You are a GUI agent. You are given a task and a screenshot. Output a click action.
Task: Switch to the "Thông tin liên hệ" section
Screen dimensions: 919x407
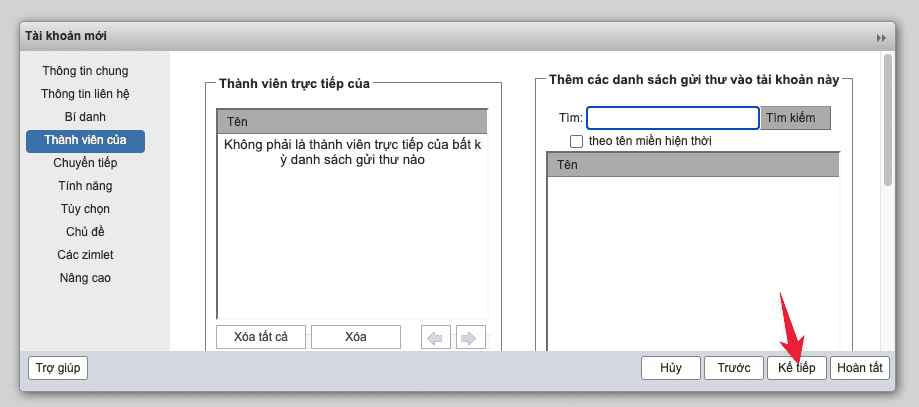pos(85,94)
